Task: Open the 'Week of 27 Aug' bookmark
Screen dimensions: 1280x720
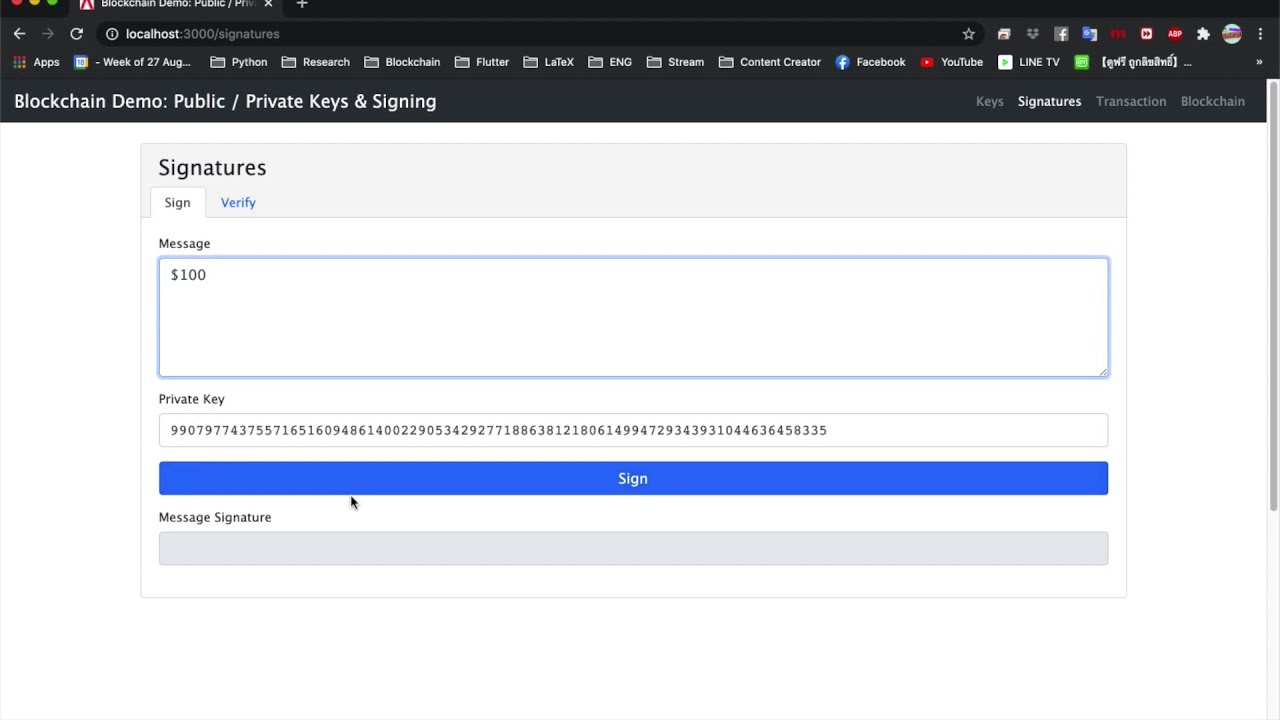Action: (x=132, y=62)
